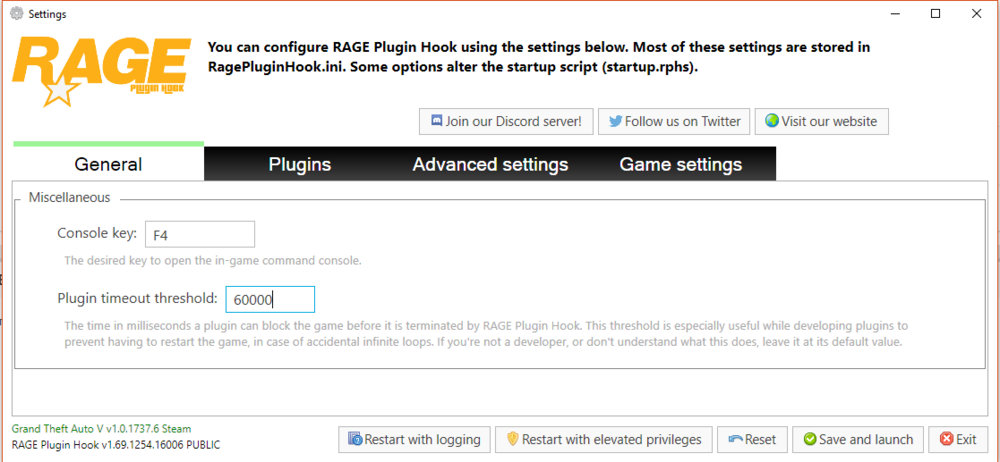Click the shield icon for elevated privileges

click(512, 439)
